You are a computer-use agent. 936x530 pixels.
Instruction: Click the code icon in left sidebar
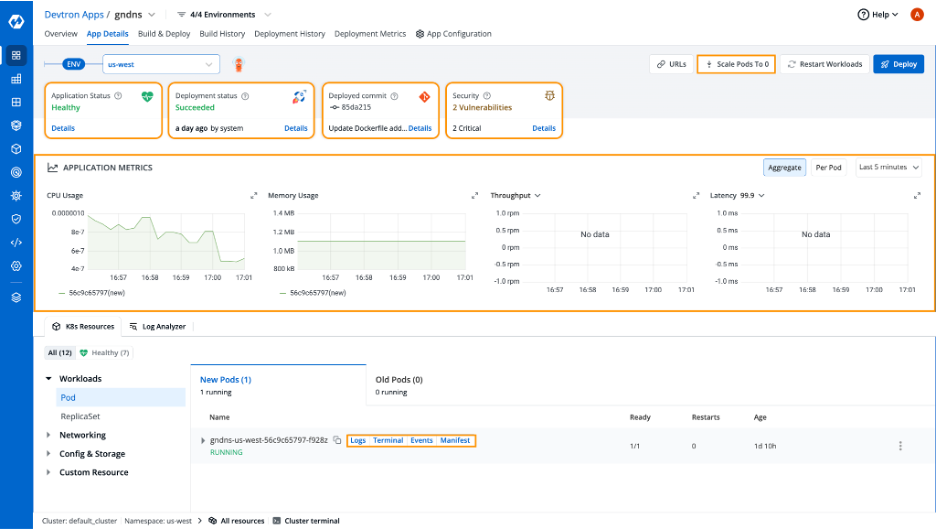click(16, 242)
